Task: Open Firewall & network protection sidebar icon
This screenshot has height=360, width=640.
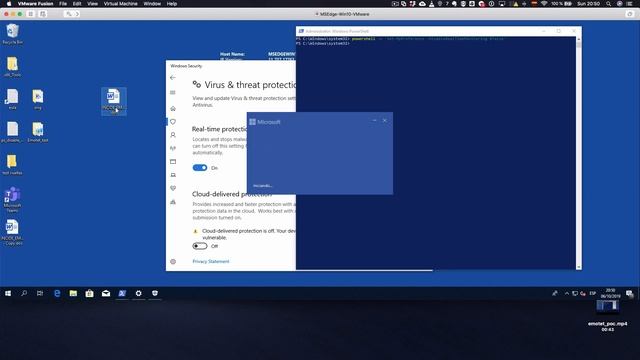Action: (x=173, y=148)
